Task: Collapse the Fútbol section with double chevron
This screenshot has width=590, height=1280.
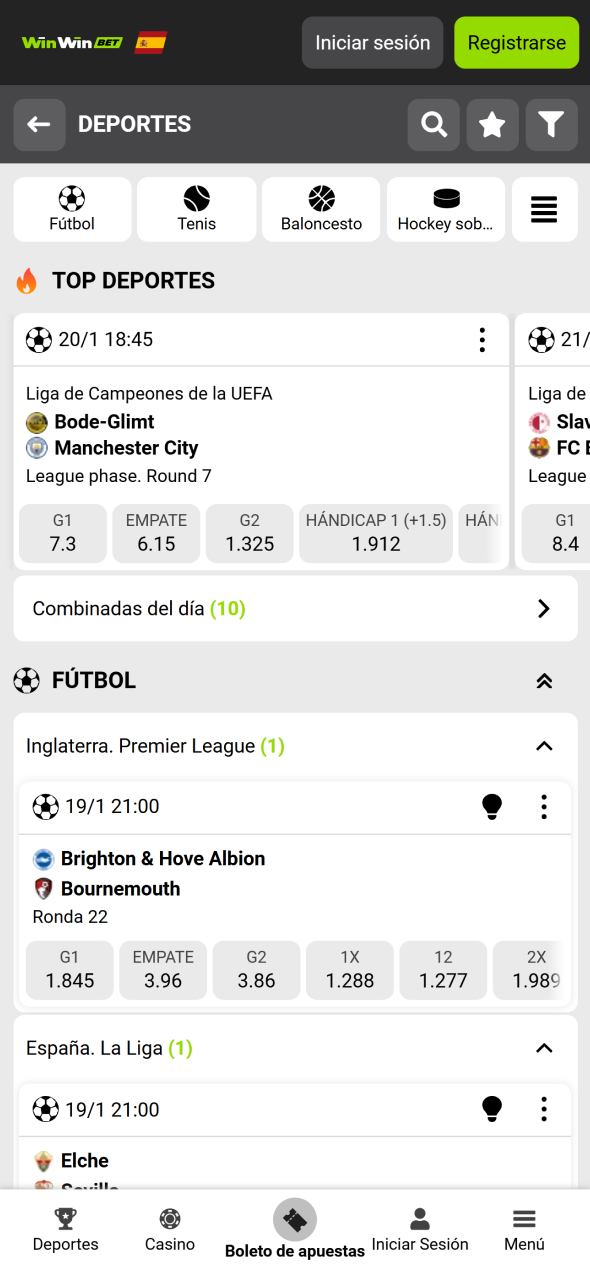Action: pos(543,681)
